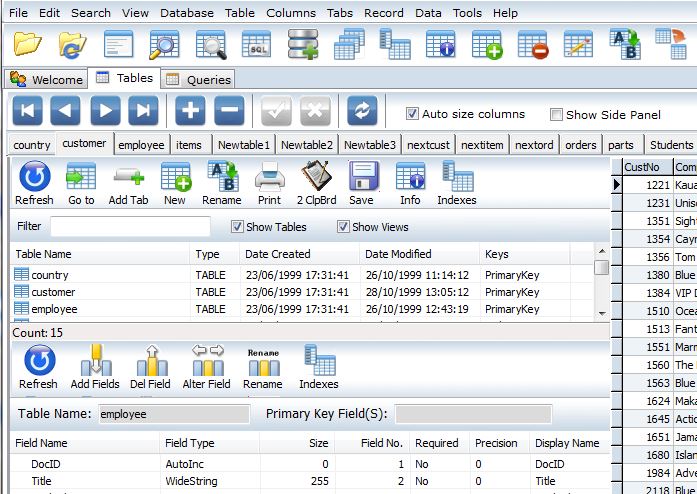Select the parts table tab

click(x=621, y=145)
